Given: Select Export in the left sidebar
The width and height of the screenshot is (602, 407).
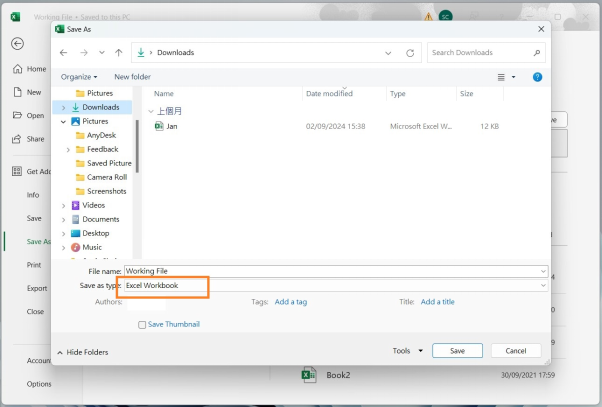Looking at the screenshot, I should [37, 288].
